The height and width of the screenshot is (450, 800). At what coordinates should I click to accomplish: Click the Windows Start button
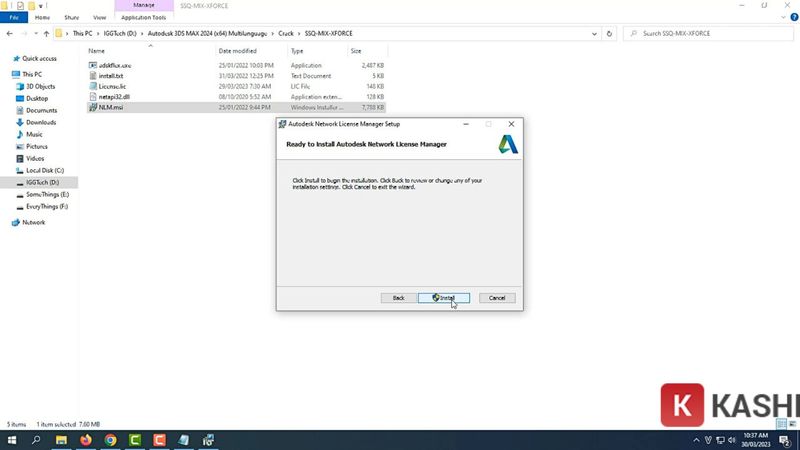coord(10,439)
